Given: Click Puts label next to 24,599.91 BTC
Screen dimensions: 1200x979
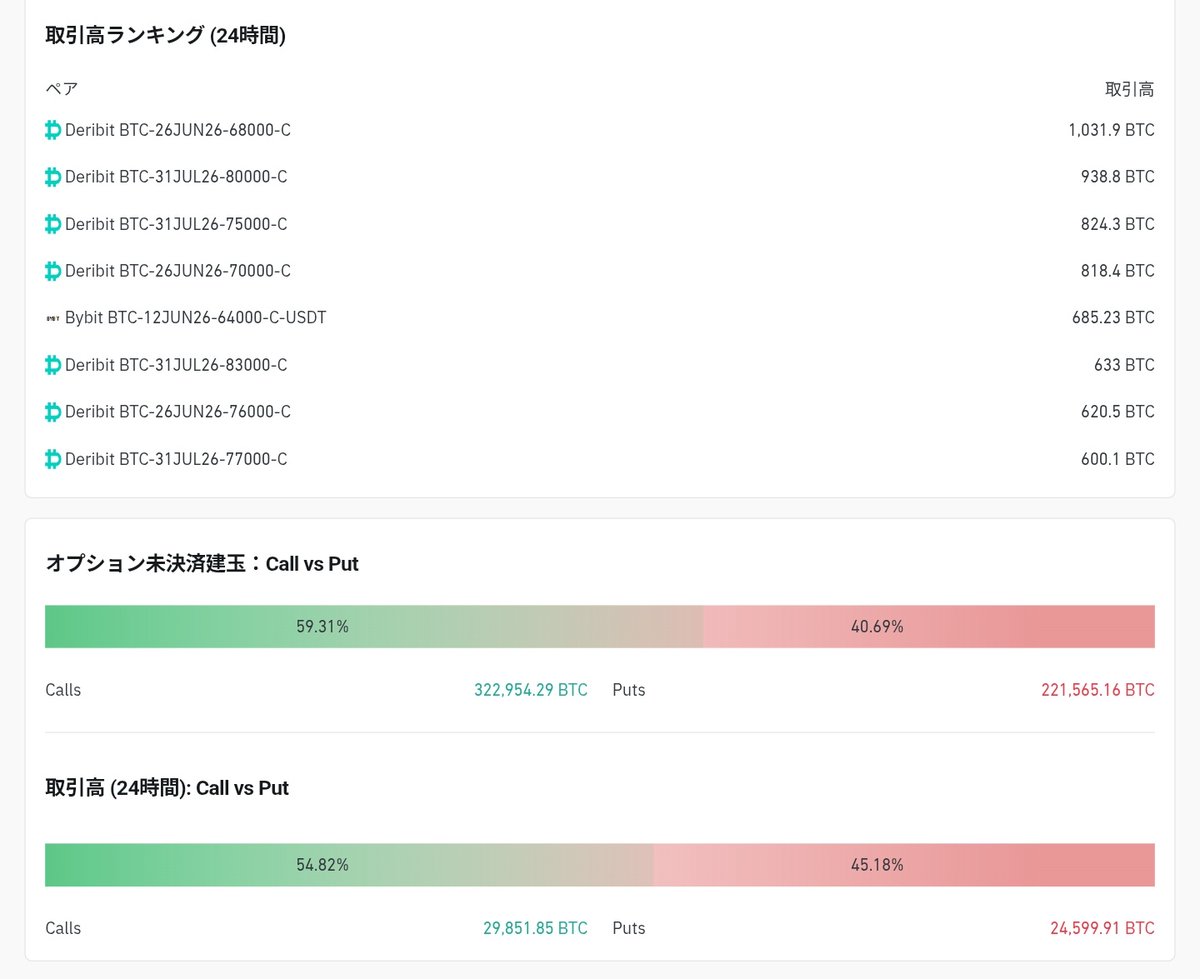Looking at the screenshot, I should pos(629,928).
